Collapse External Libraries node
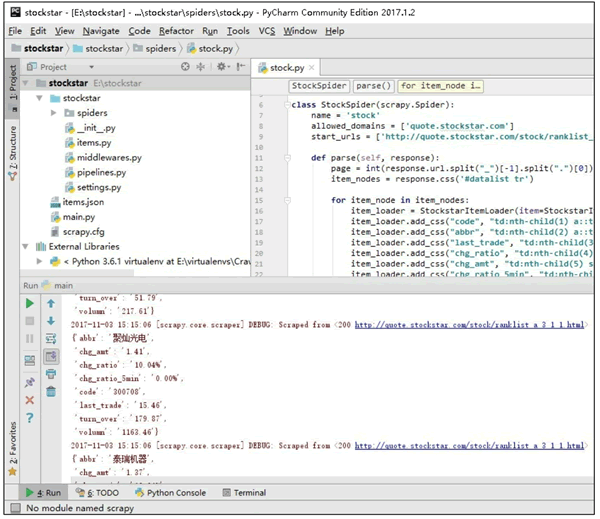Viewport: 600px width, 519px height. tap(26, 246)
